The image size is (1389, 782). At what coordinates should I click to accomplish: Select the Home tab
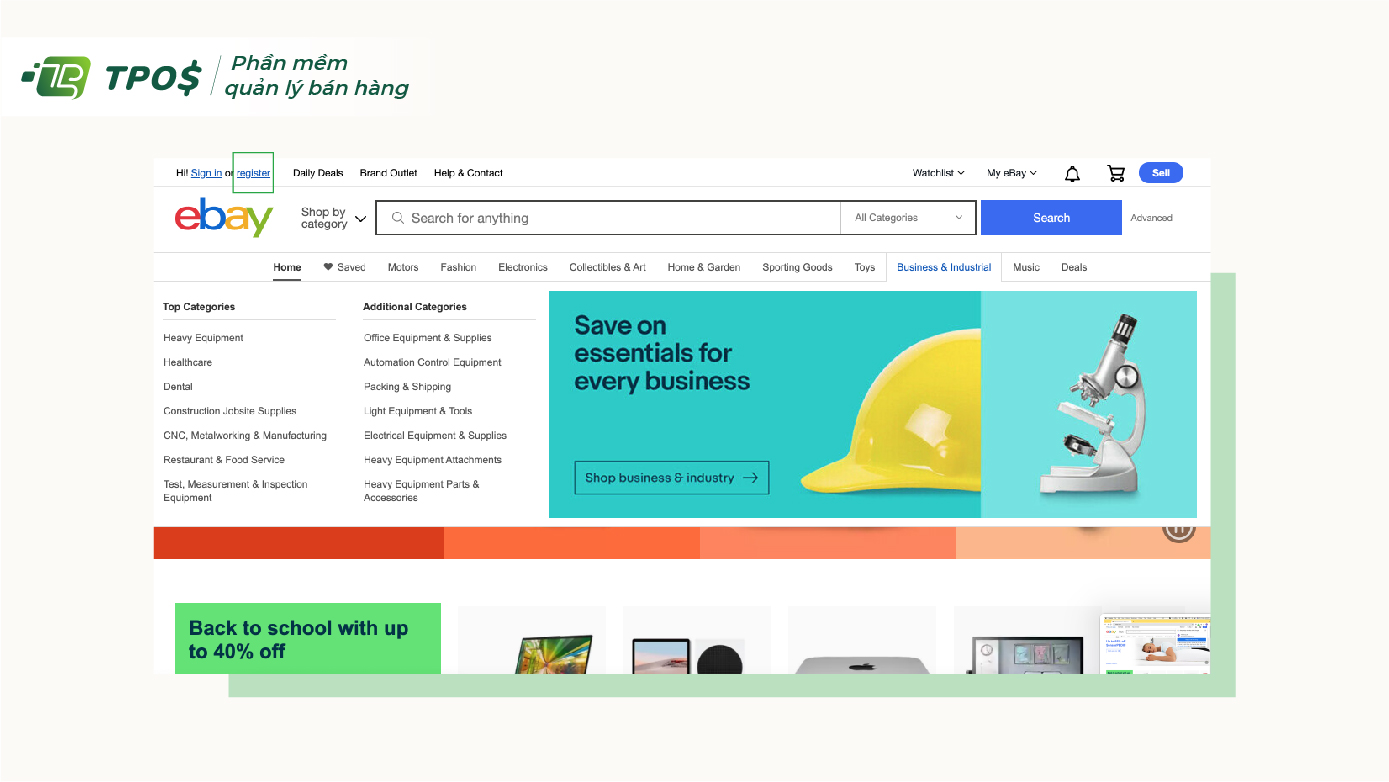(287, 267)
